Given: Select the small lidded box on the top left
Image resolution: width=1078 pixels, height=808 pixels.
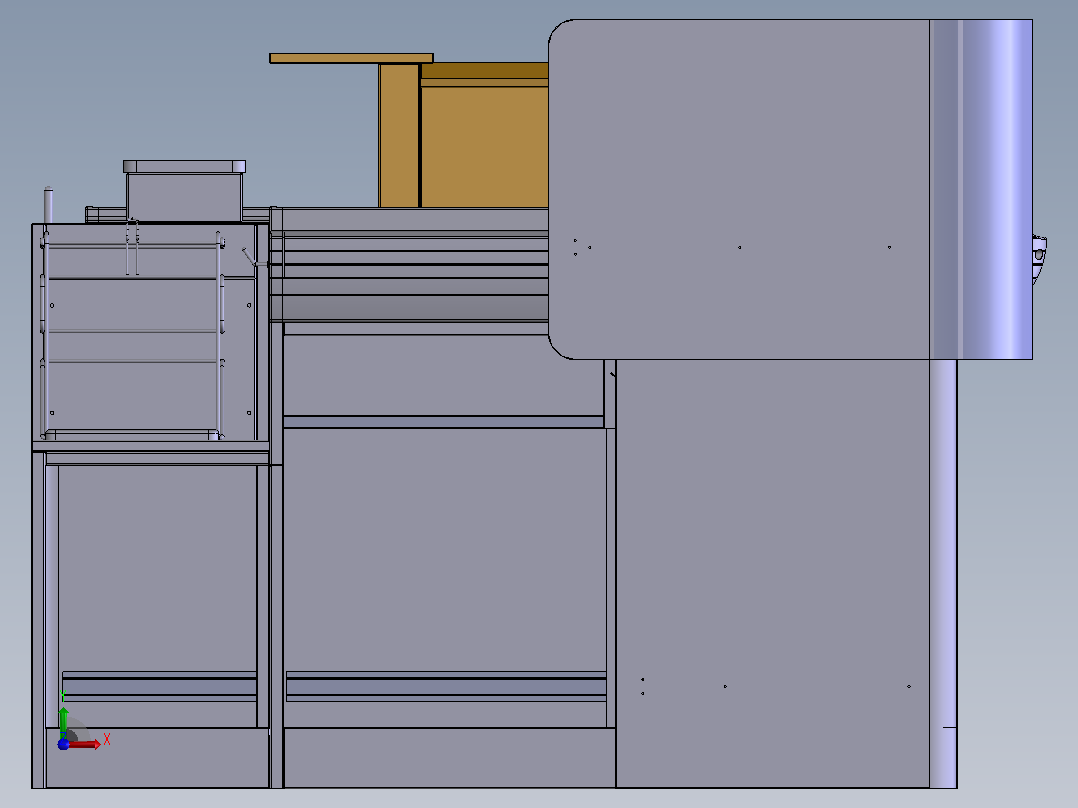Looking at the screenshot, I should tap(184, 191).
